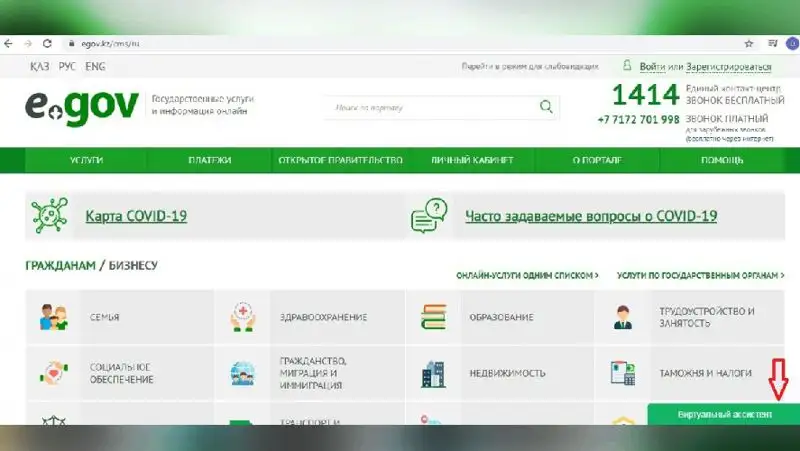Click the FAQ chat bubble icon
This screenshot has height=451, width=800.
pyautogui.click(x=429, y=216)
